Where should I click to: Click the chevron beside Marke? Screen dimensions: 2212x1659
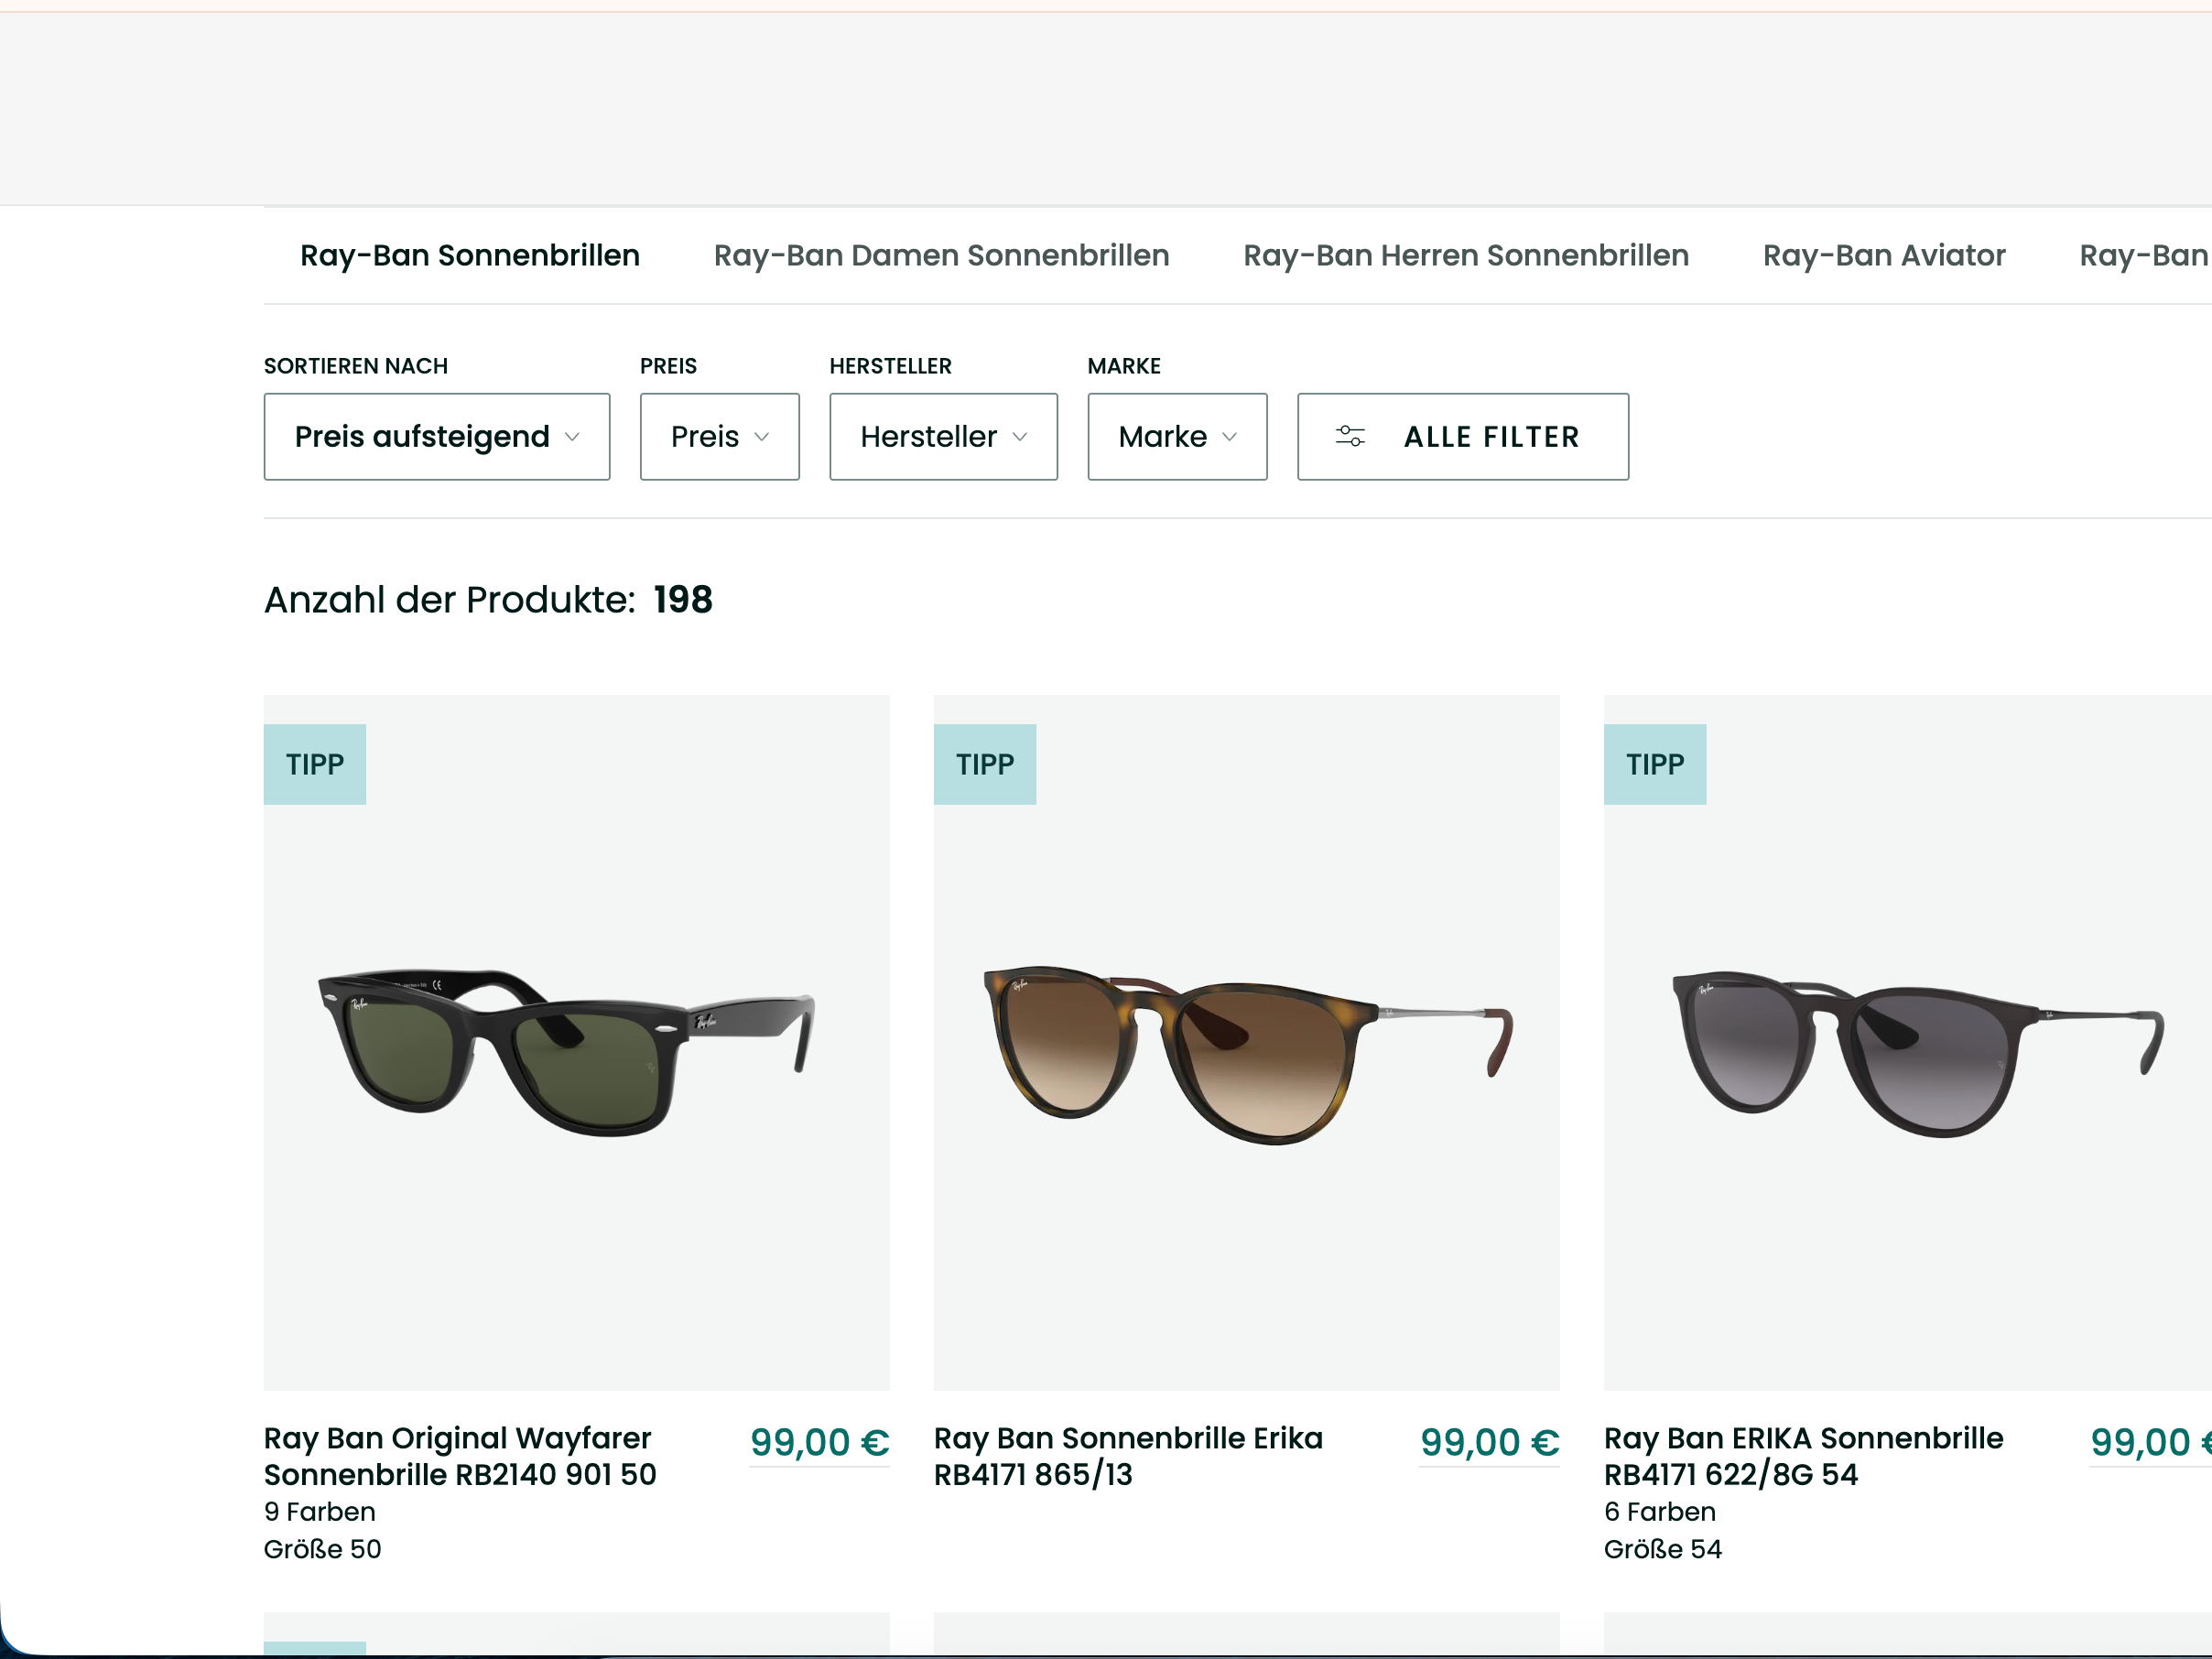point(1230,438)
